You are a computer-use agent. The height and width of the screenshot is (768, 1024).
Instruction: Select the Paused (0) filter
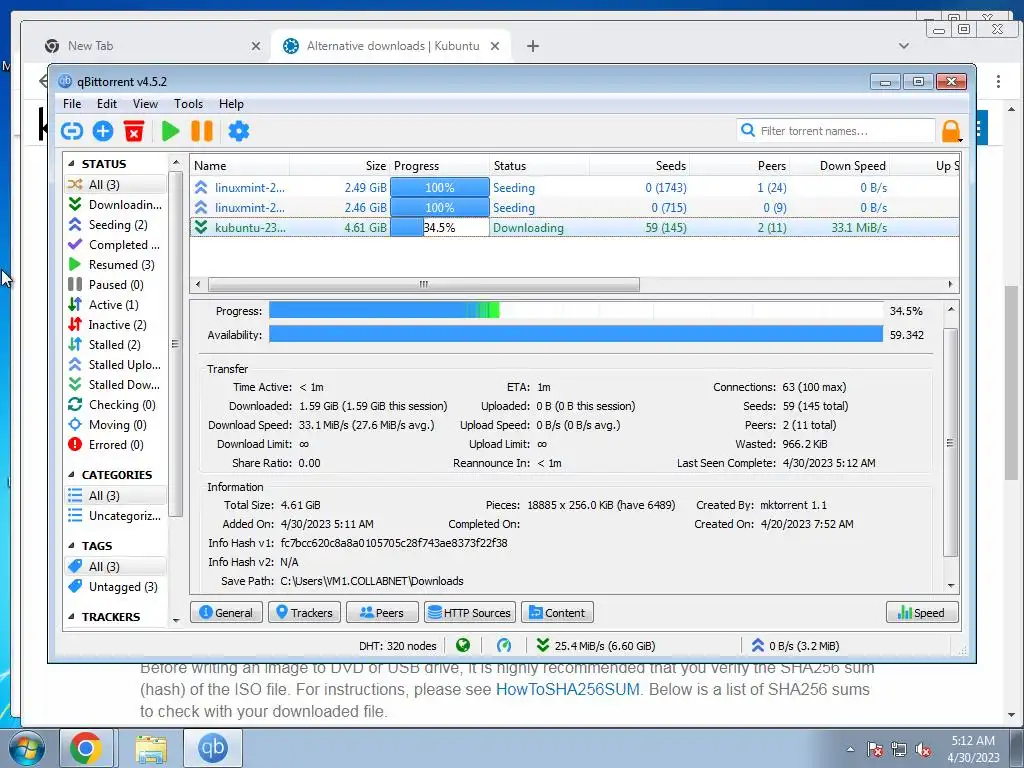click(116, 285)
